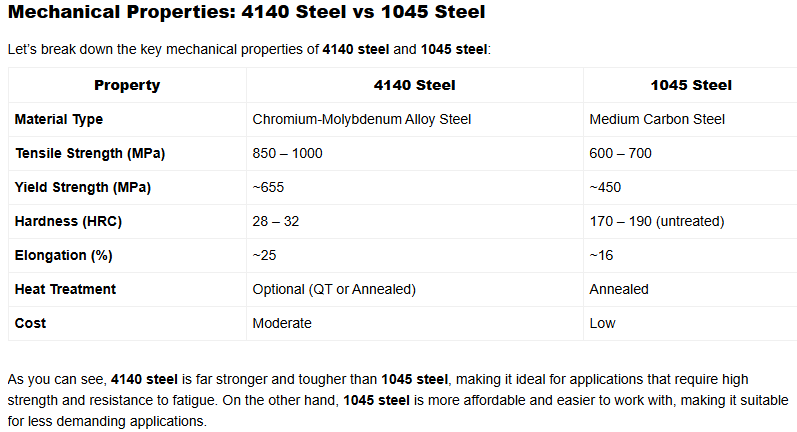Click the '600 – 700' tensile value
Screen dimensions: 797x432
coord(620,154)
